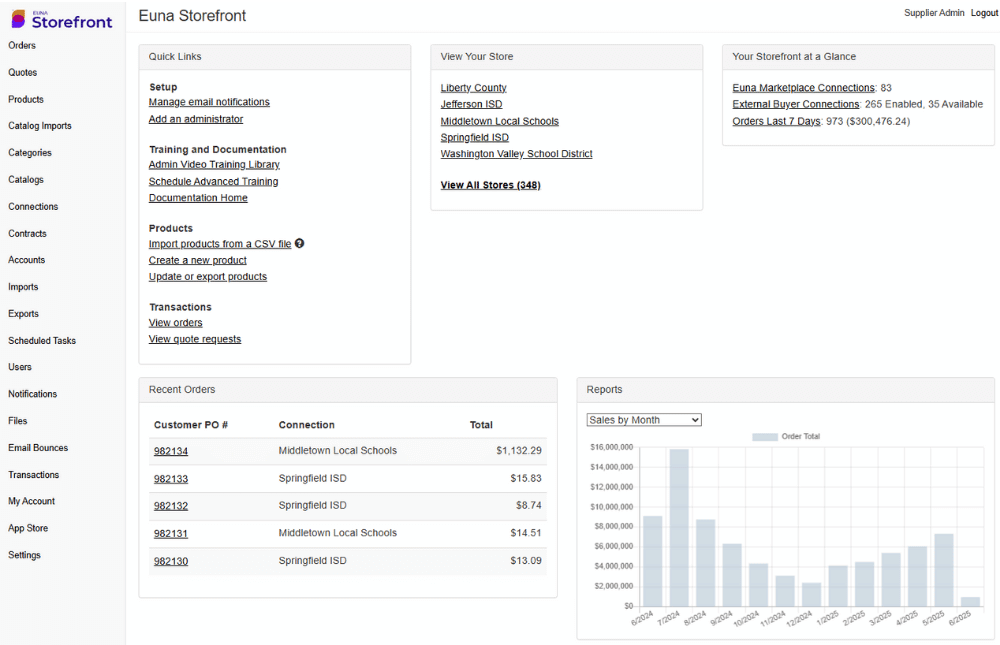This screenshot has width=1000, height=645.
Task: Click the Euna Storefront logo
Action: tap(62, 20)
